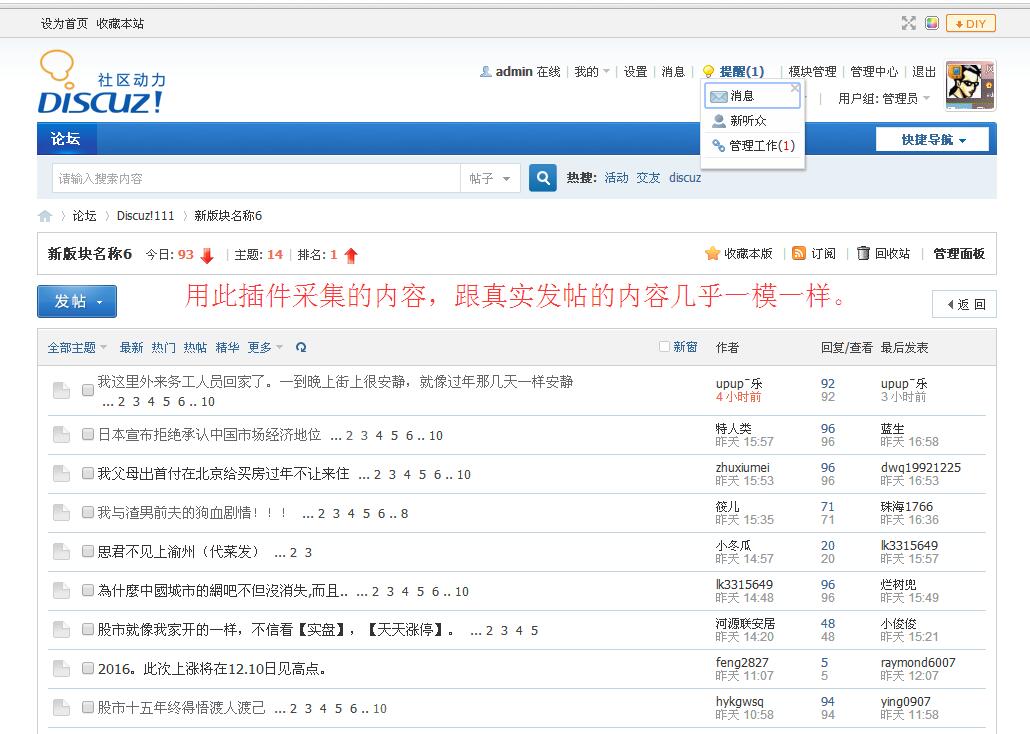The height and width of the screenshot is (734, 1030).
Task: Click the 订阅 RSS icon
Action: coord(799,254)
